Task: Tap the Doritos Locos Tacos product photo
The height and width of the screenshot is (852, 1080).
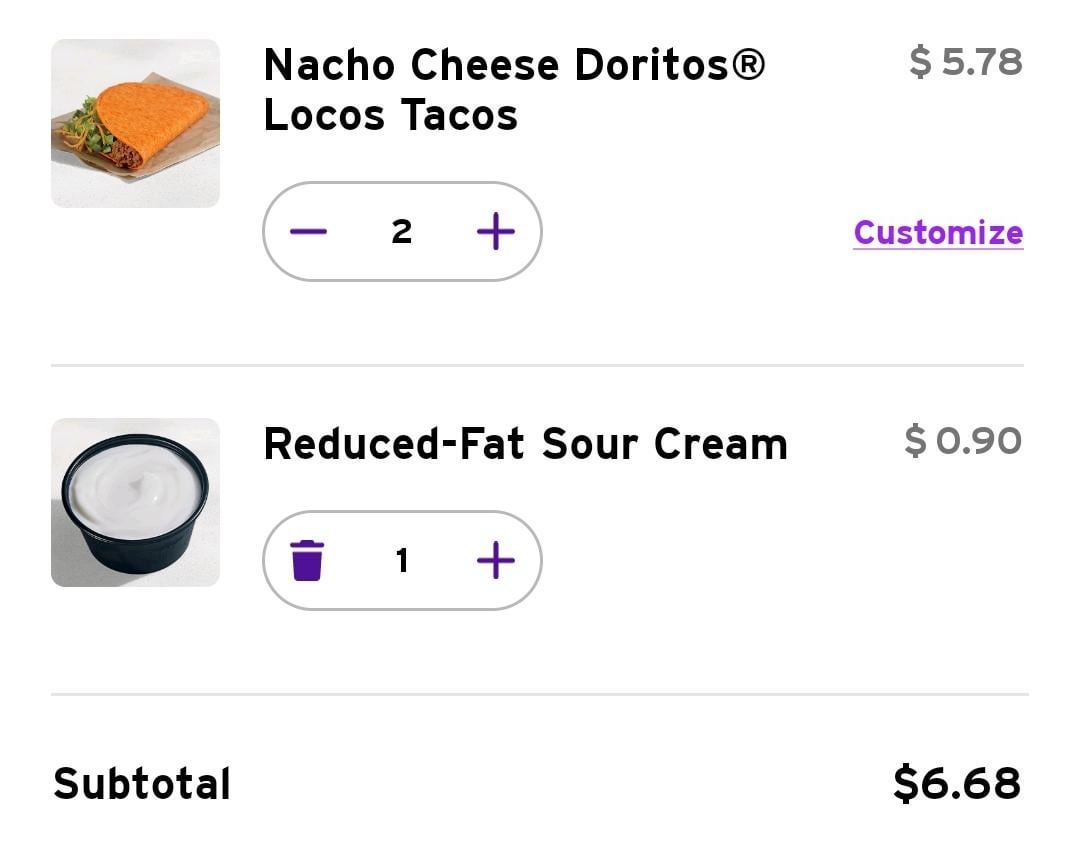Action: pyautogui.click(x=135, y=123)
